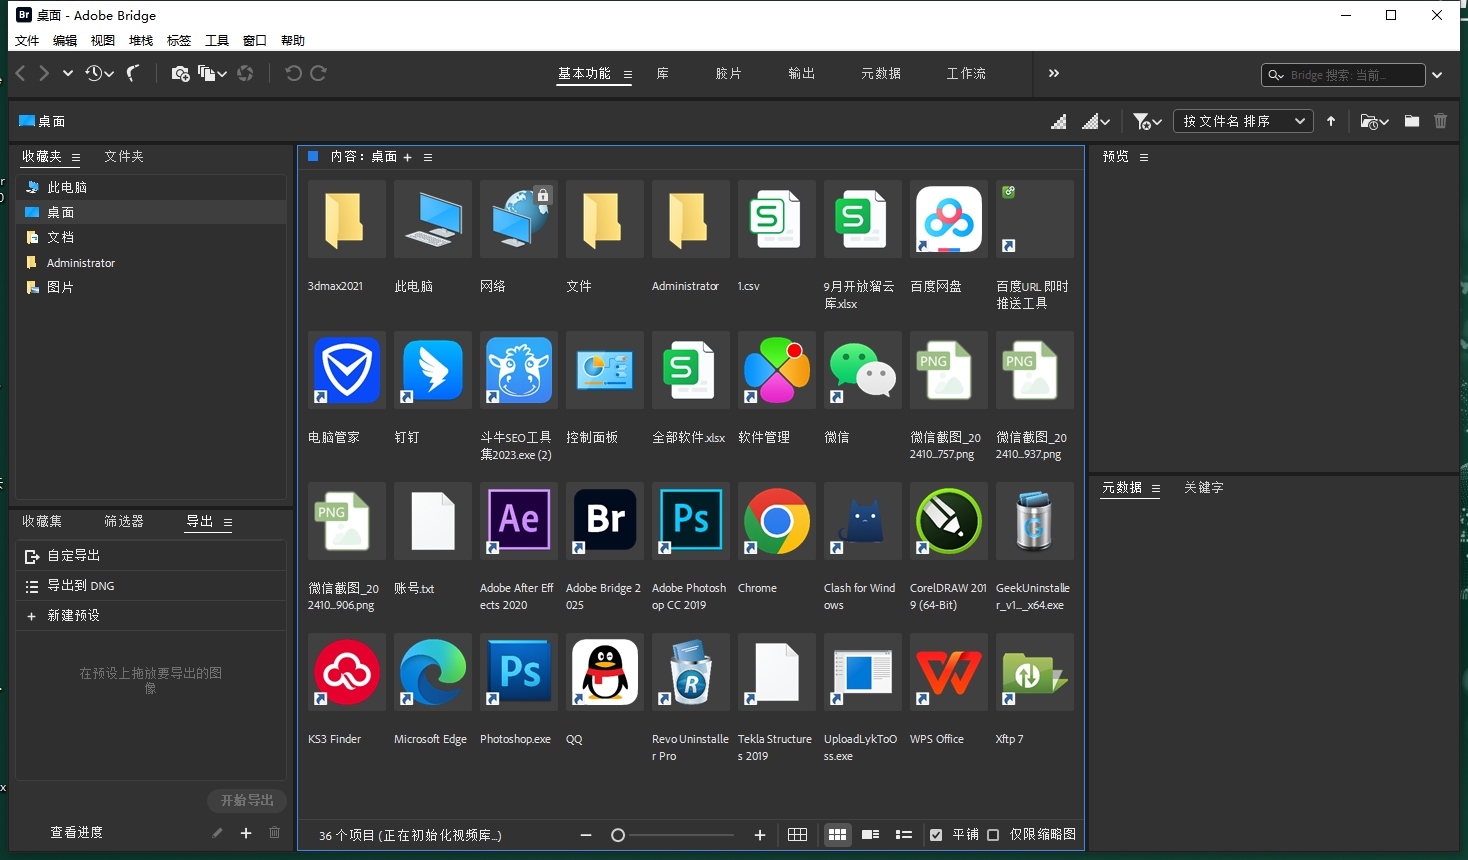Toggle the 平铺 (tile) checkbox off
This screenshot has width=1468, height=860.
[936, 834]
